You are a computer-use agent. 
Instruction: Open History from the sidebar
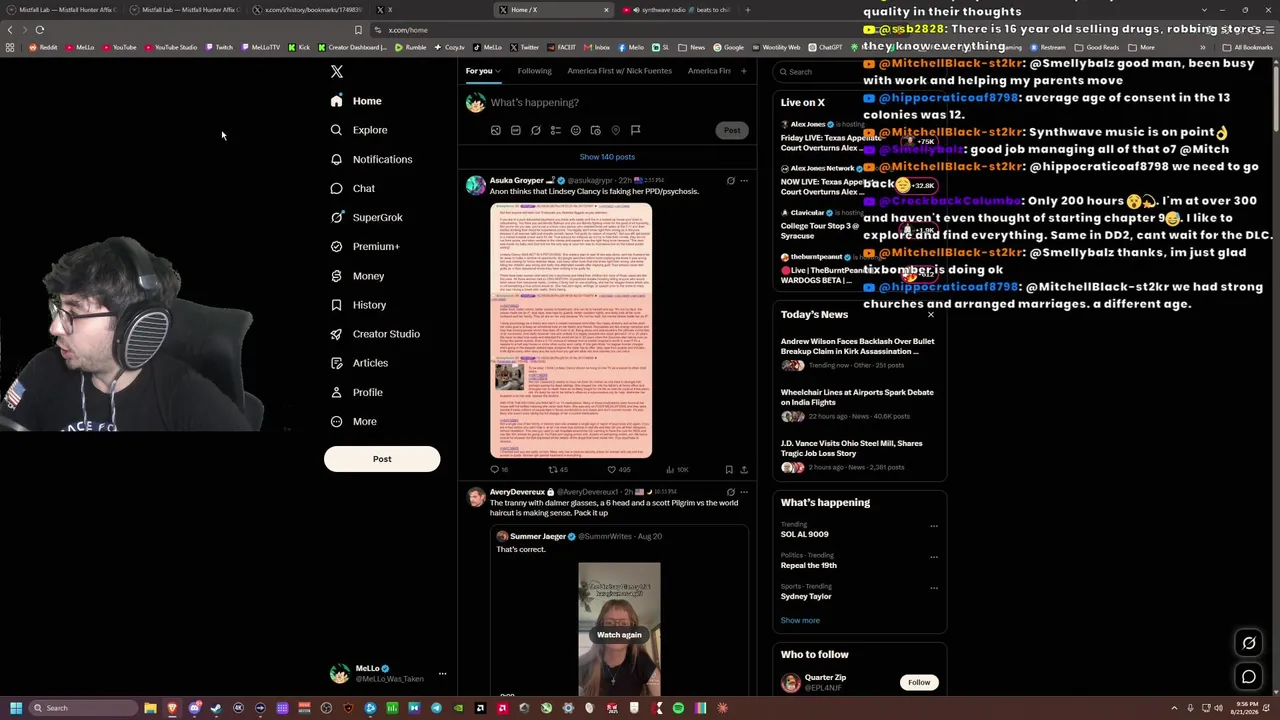(x=359, y=305)
